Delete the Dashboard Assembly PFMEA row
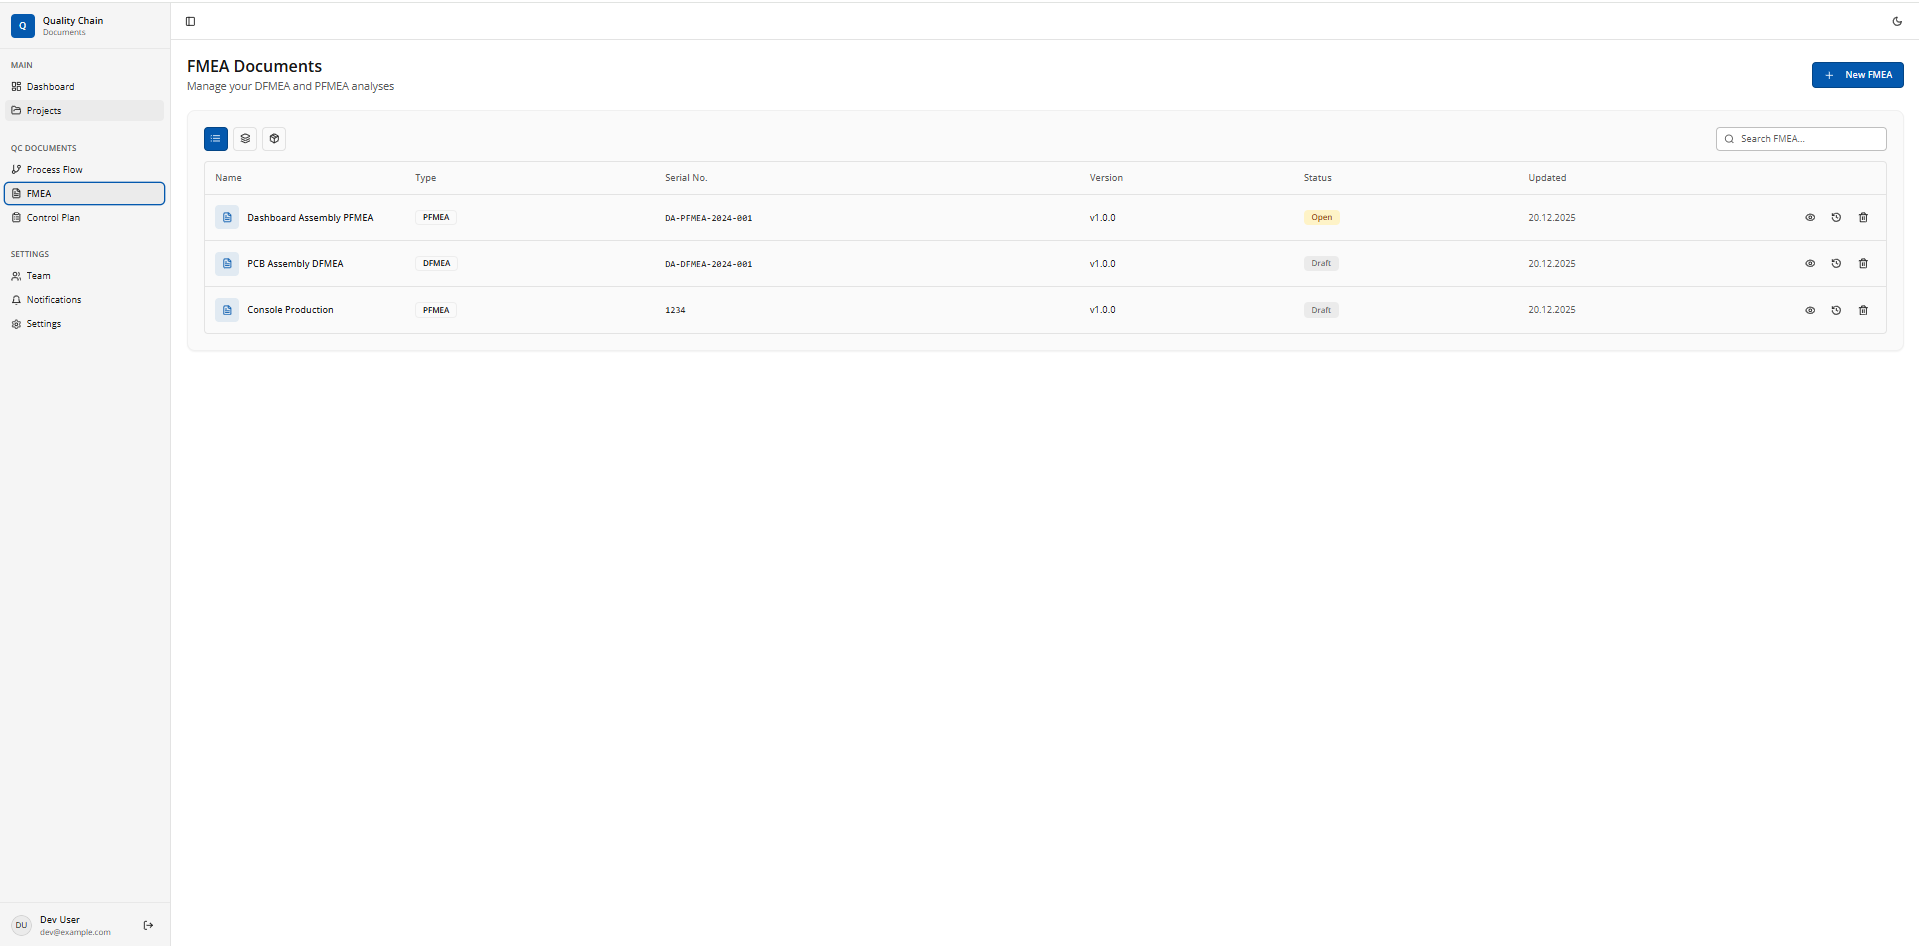 (1862, 218)
